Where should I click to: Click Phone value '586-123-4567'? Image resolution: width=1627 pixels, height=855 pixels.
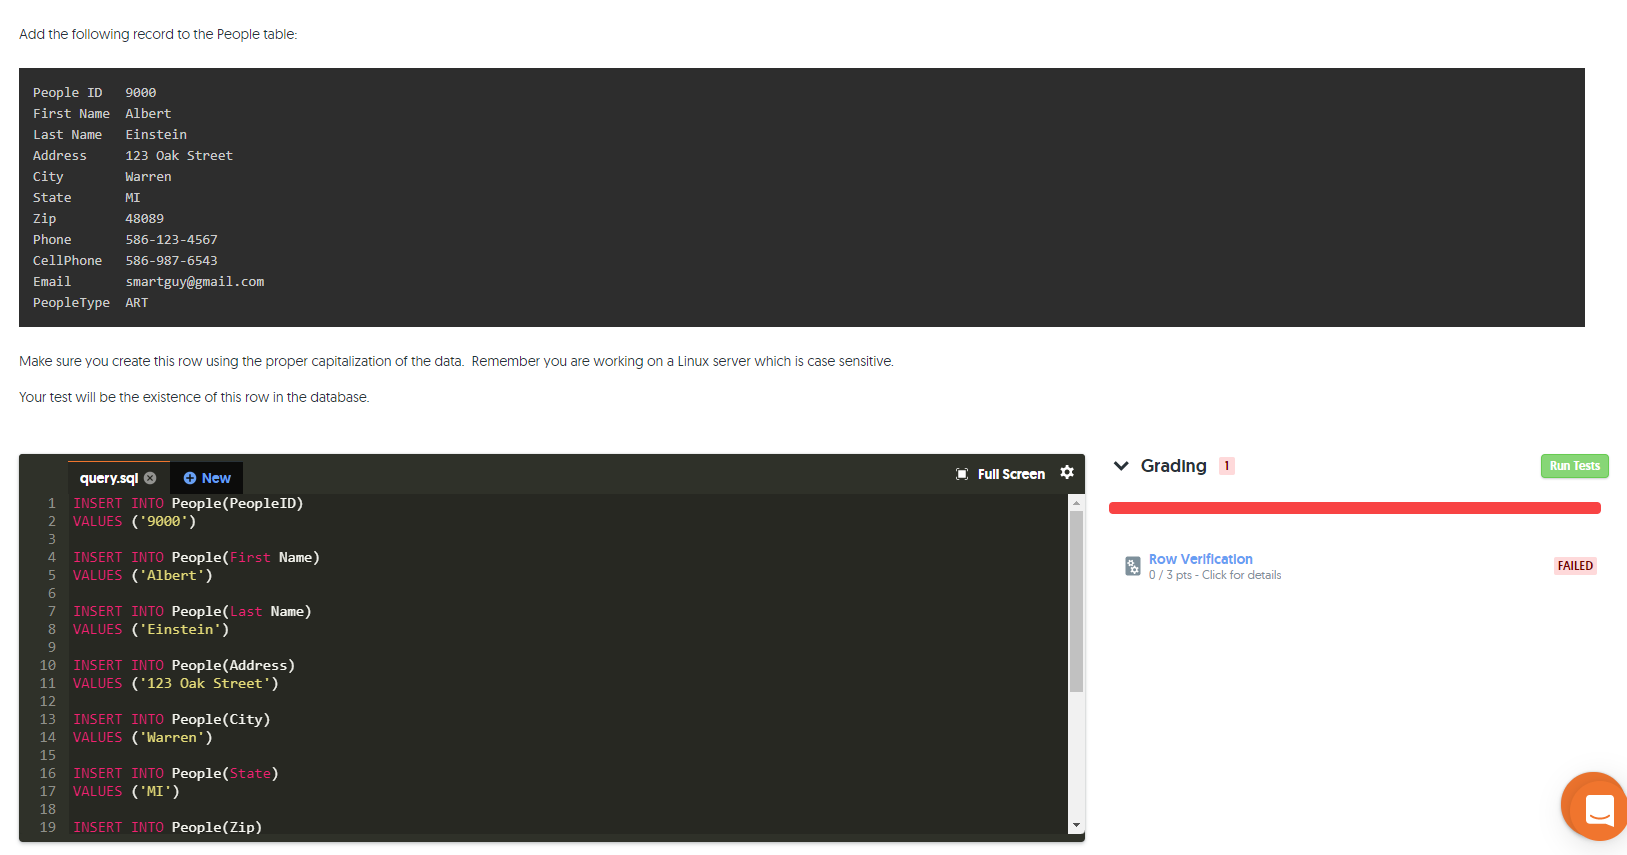(x=171, y=240)
